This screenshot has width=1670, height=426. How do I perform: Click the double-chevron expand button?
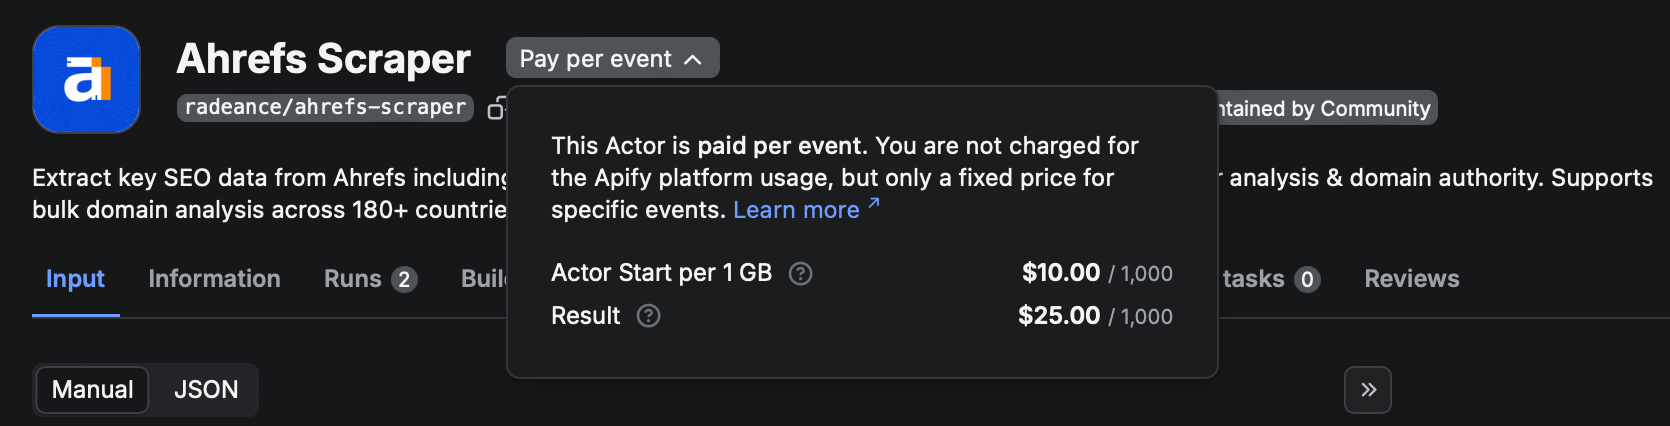[x=1368, y=390]
